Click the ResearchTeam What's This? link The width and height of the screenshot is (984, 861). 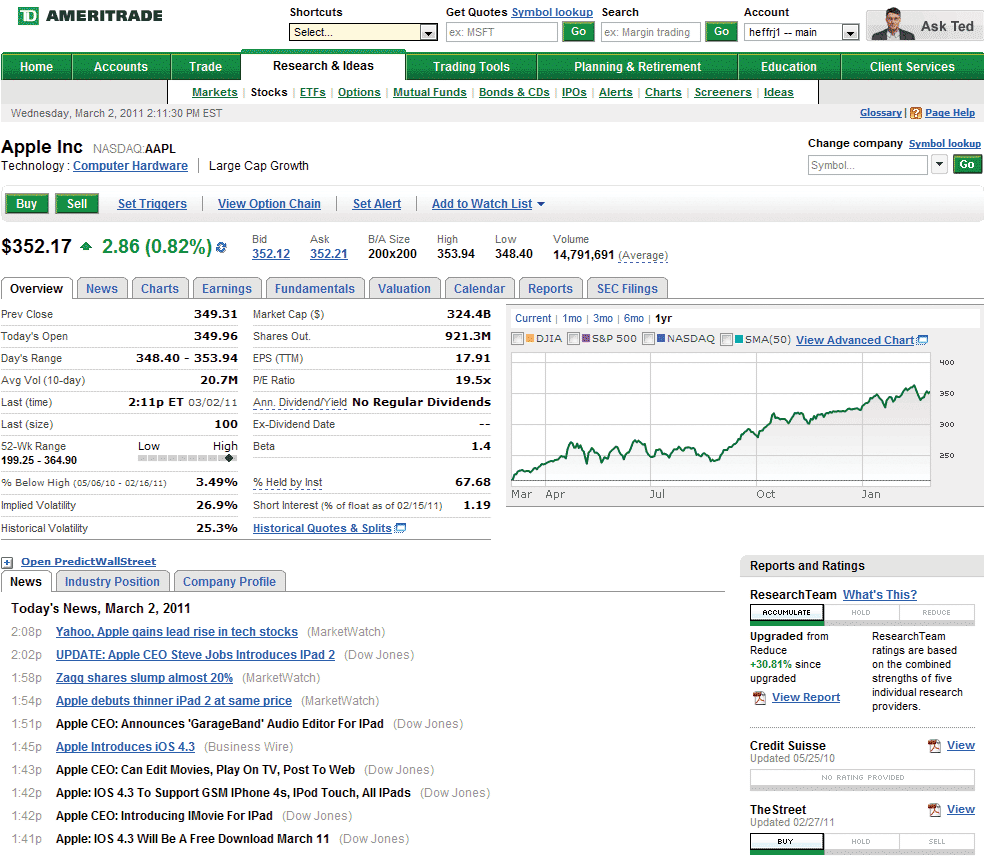pyautogui.click(x=880, y=595)
